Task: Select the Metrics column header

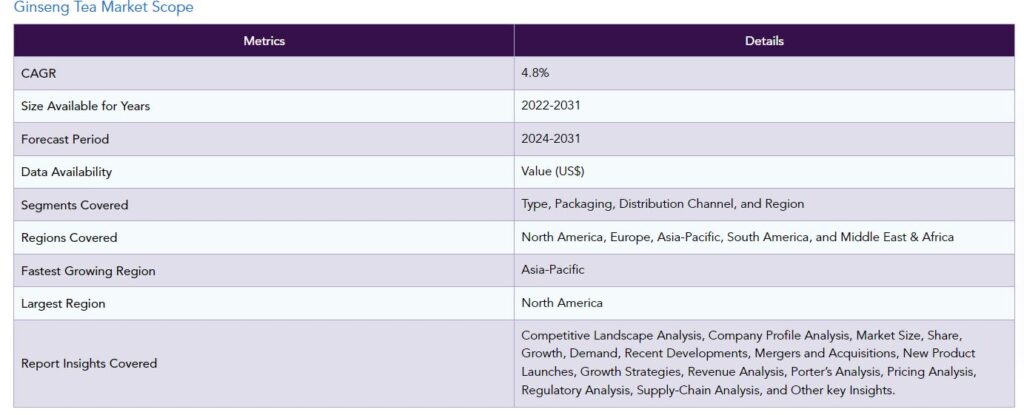Action: 264,41
